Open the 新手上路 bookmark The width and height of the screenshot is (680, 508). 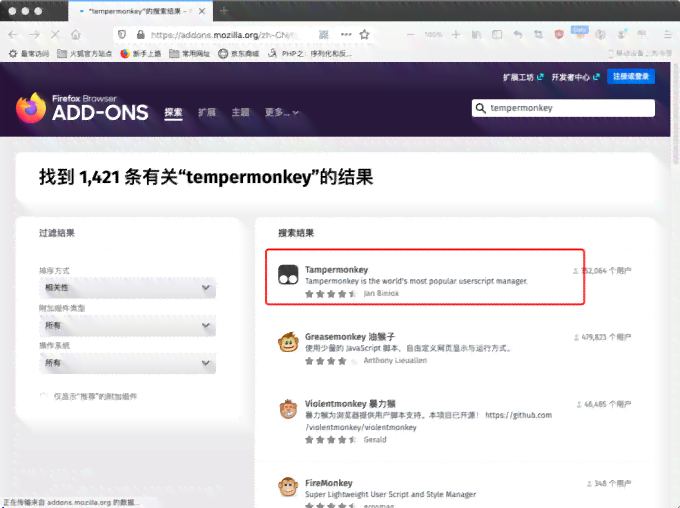tap(141, 53)
